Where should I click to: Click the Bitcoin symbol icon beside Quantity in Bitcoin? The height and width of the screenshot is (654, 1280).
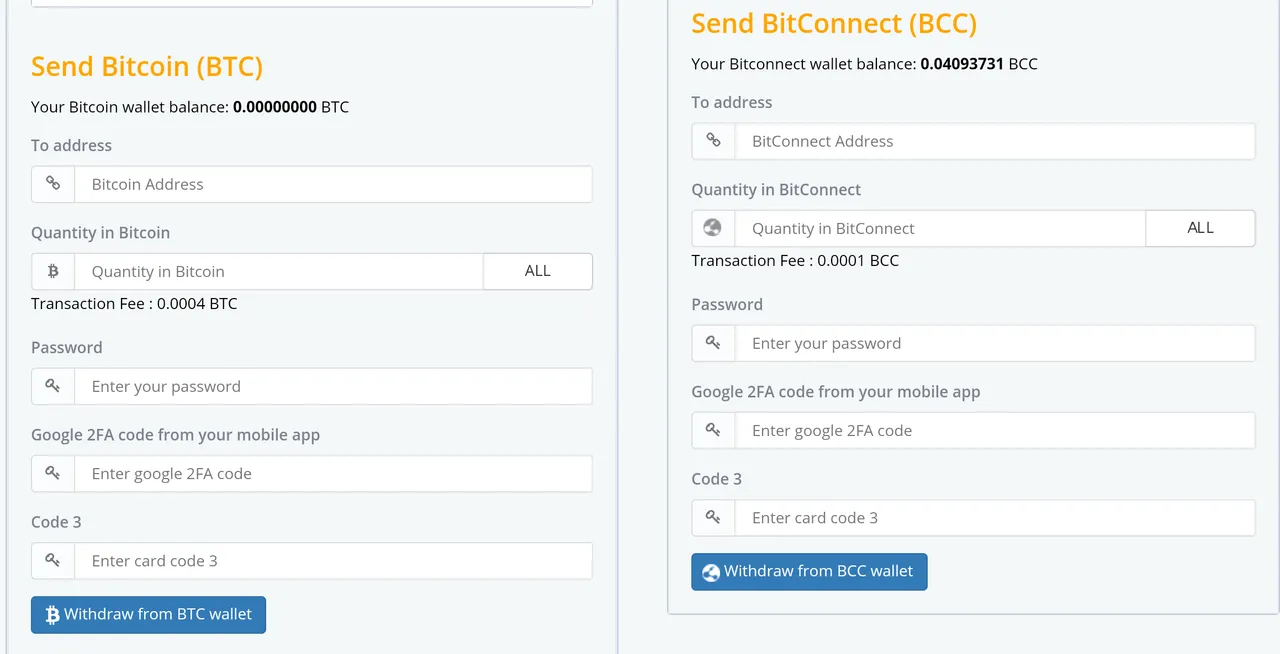point(53,271)
